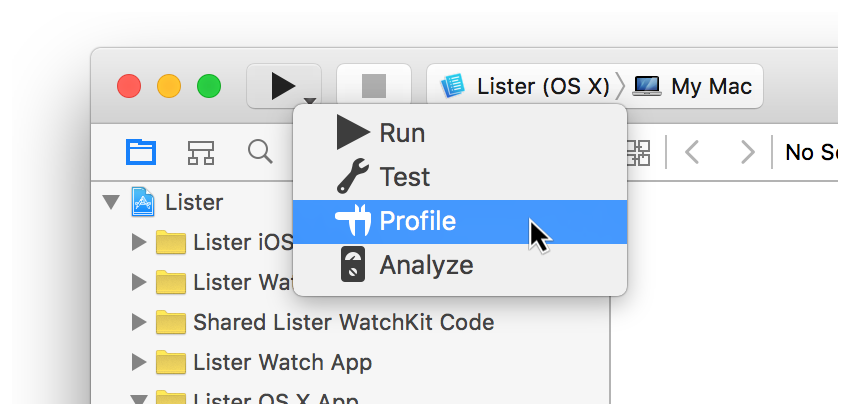Screen dimensions: 850x416
Task: Show the Project navigator folder icon
Action: pyautogui.click(x=141, y=152)
